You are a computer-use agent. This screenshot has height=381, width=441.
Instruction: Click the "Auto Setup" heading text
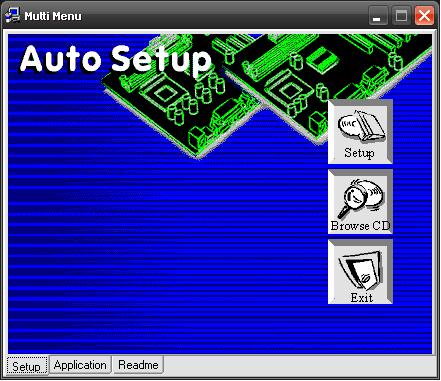pos(116,59)
